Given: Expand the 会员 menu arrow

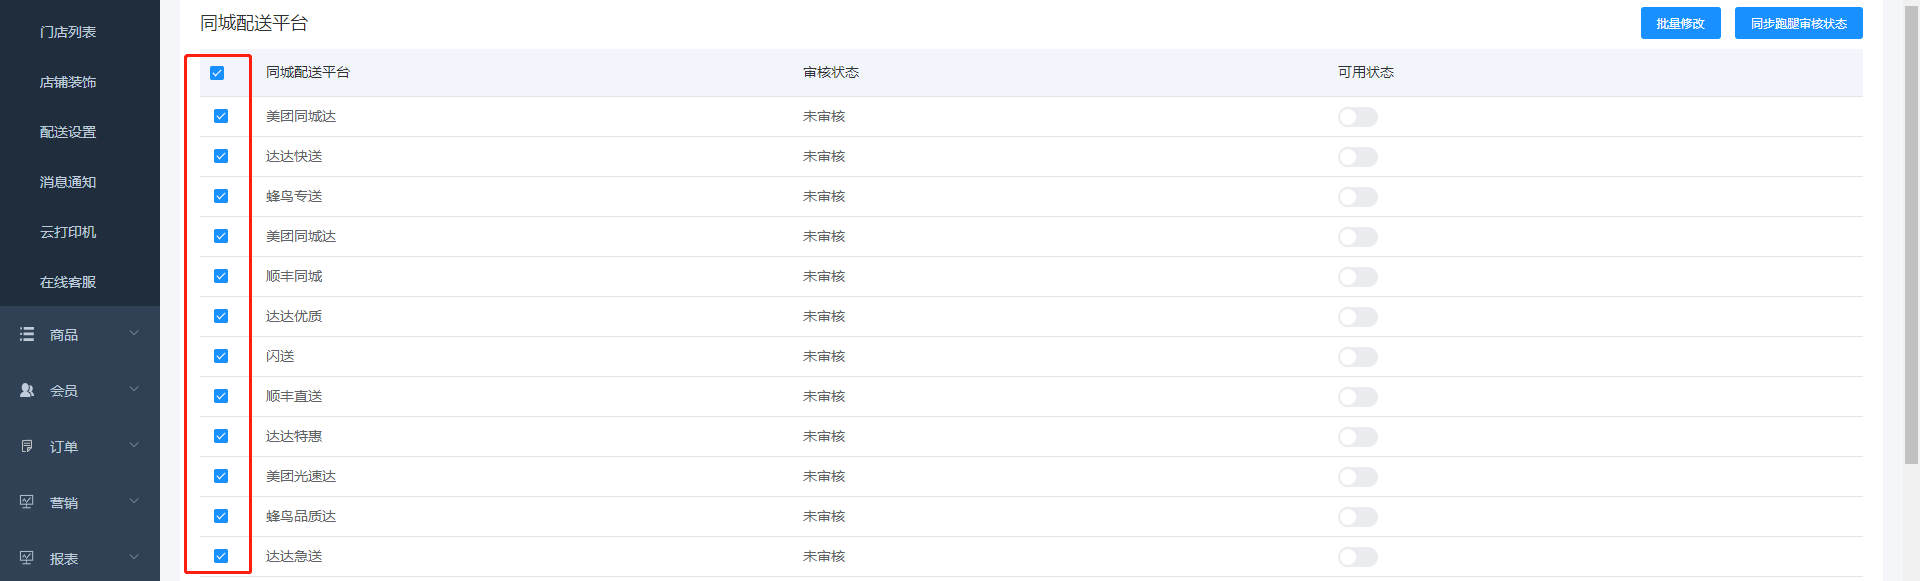Looking at the screenshot, I should click(134, 390).
